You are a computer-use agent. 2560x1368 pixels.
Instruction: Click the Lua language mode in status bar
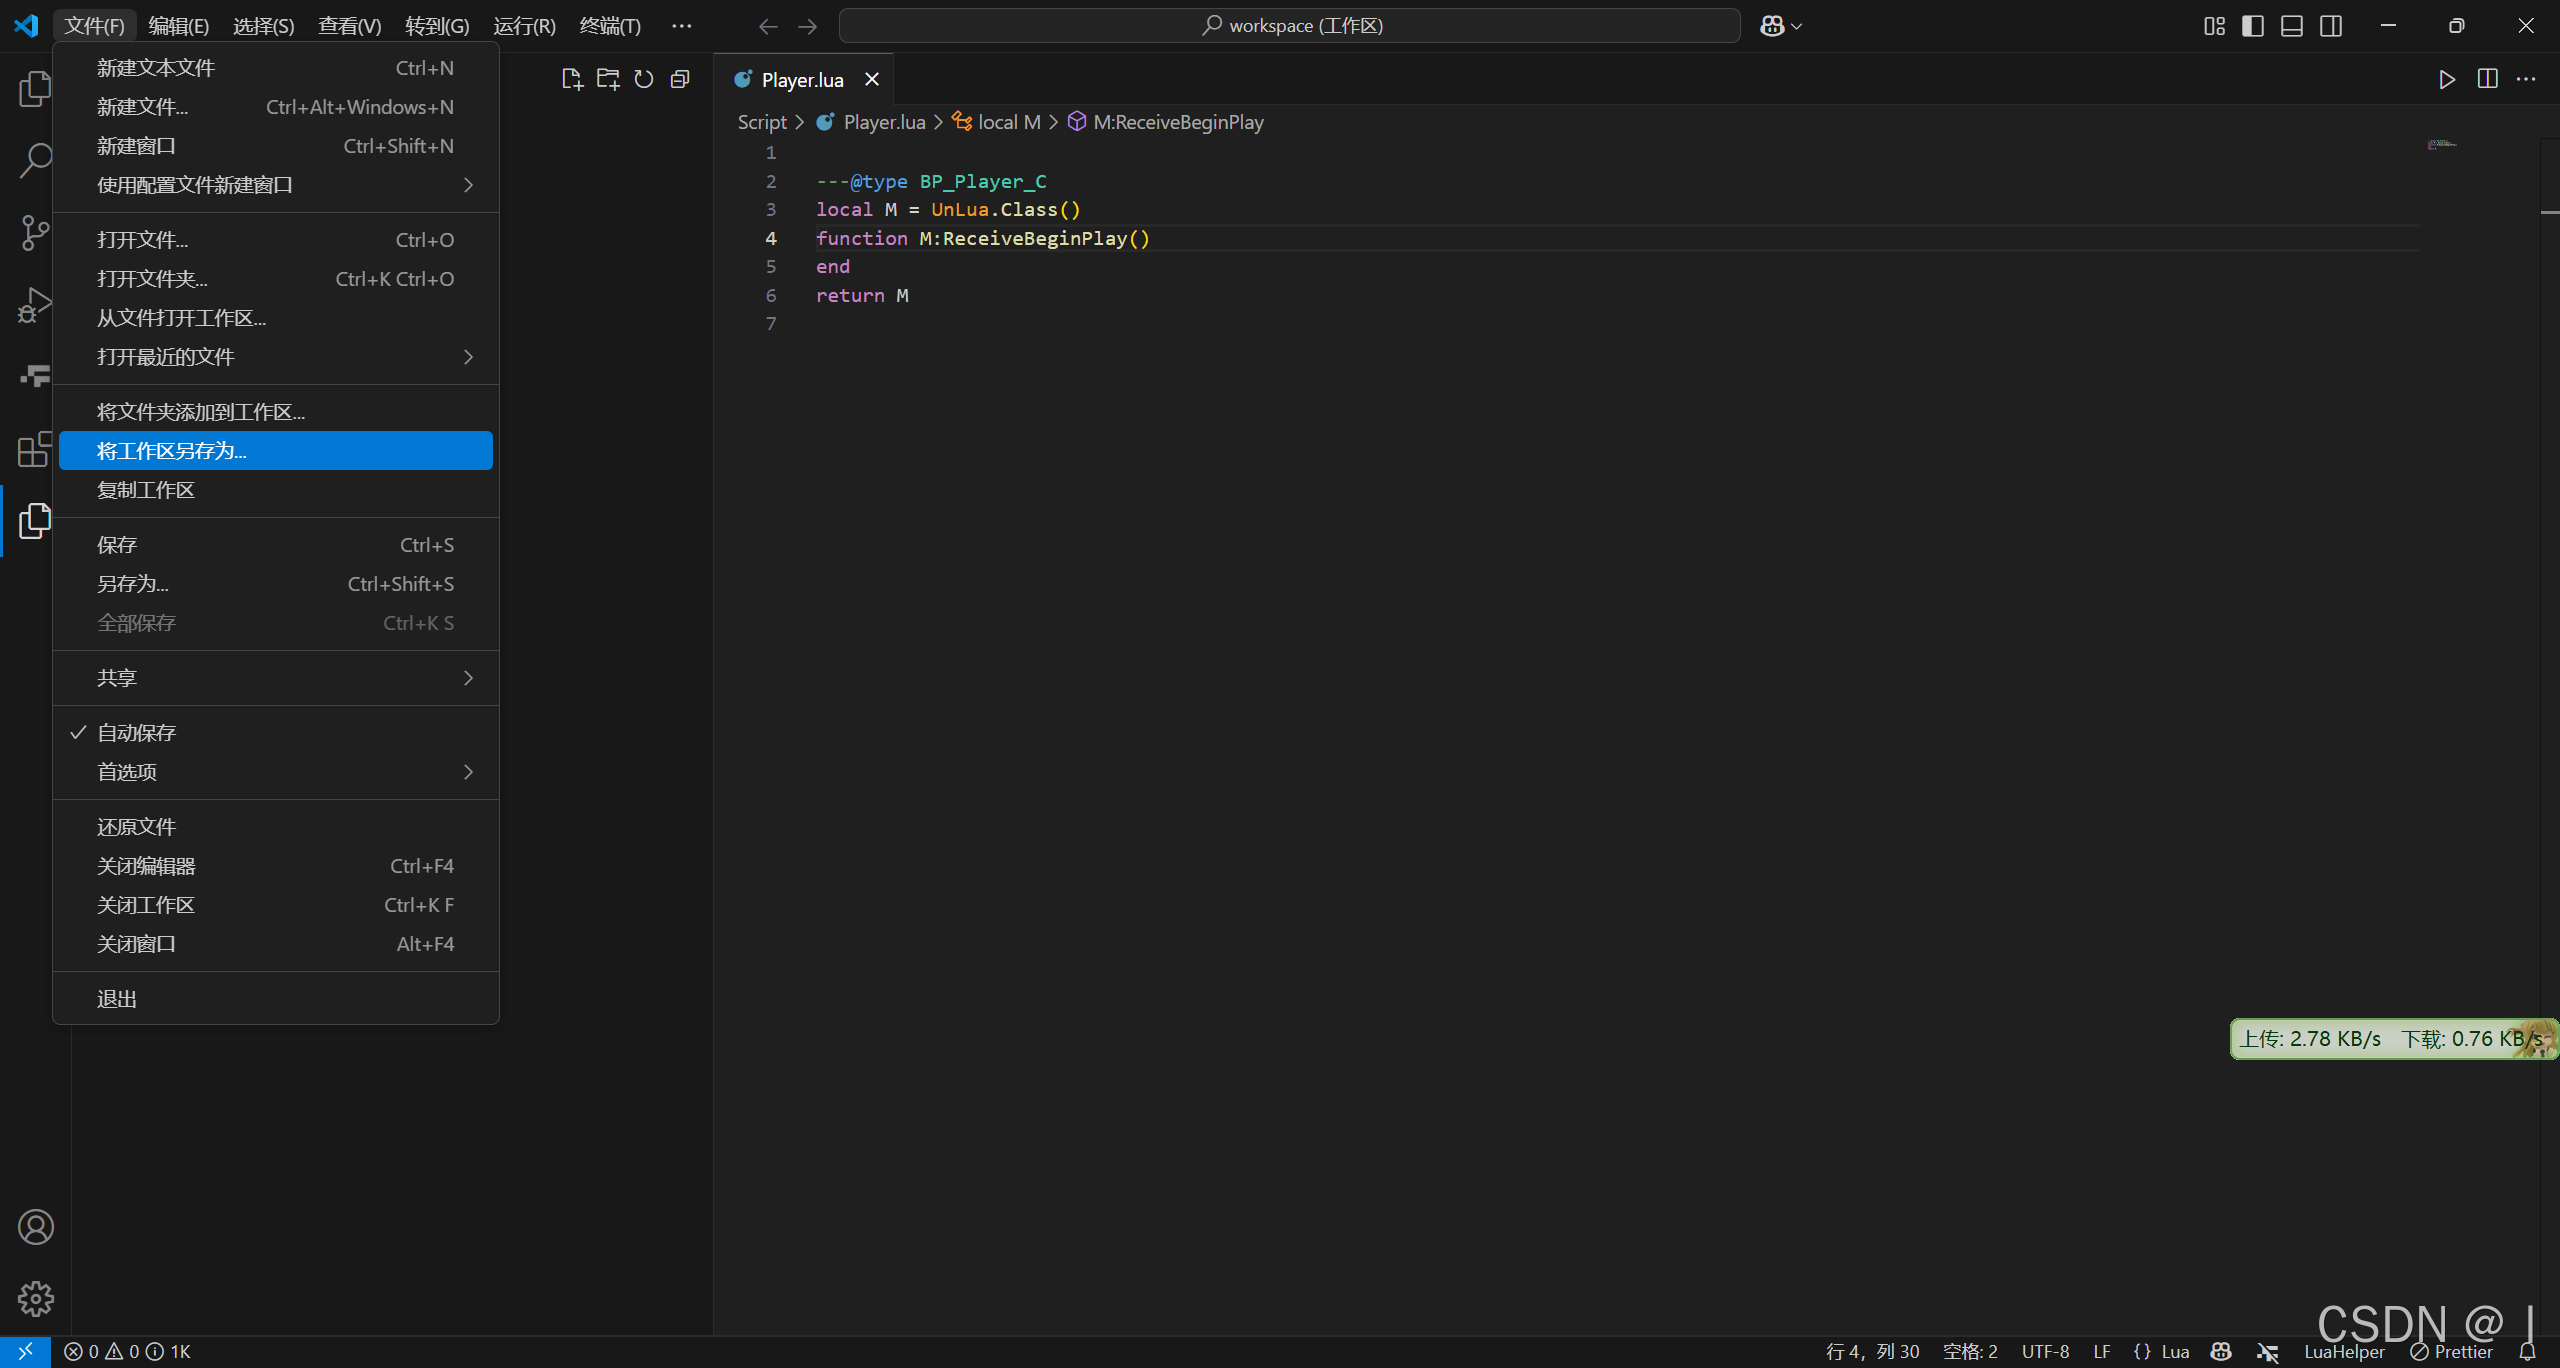click(2175, 1352)
